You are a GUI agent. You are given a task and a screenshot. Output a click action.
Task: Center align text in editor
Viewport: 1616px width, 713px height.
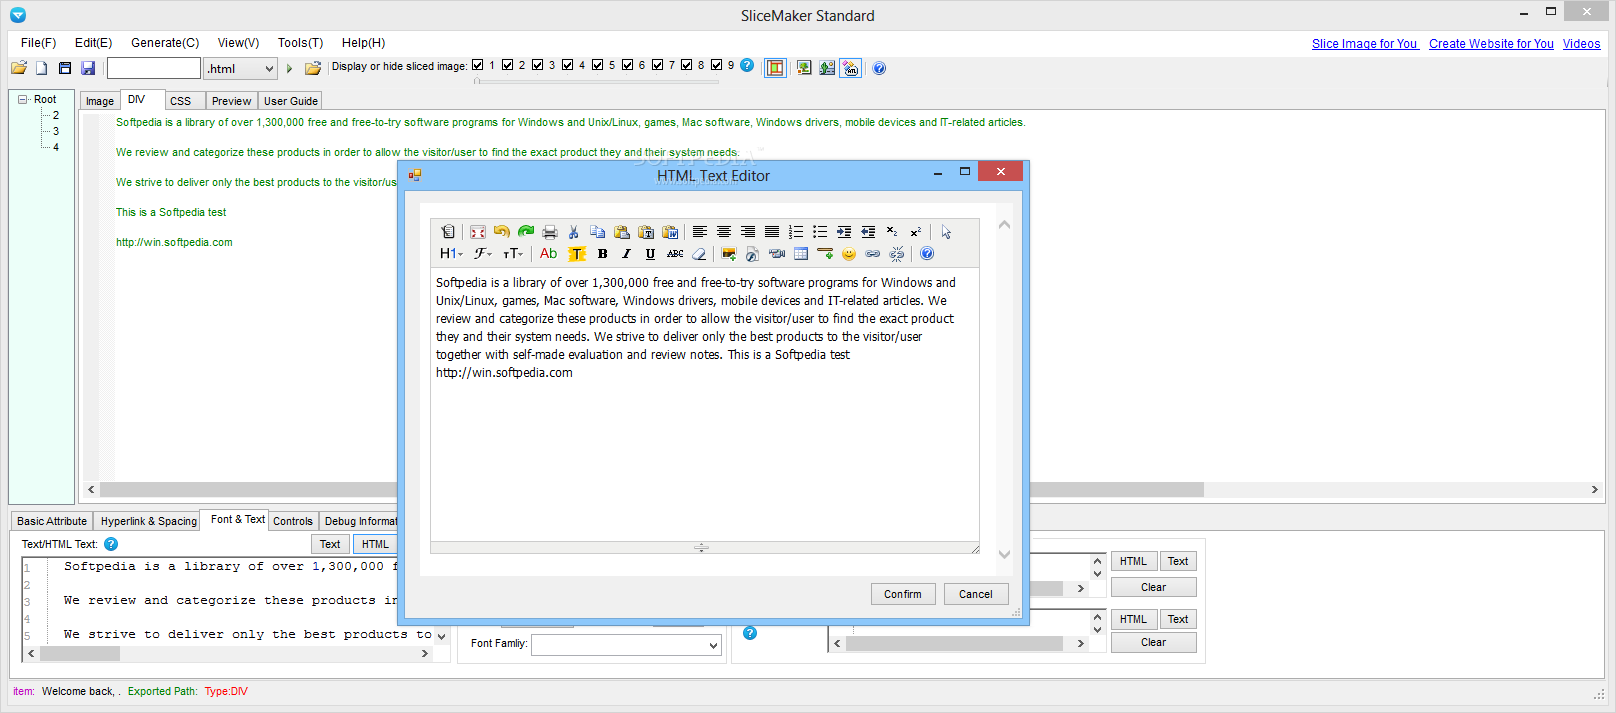pos(724,232)
